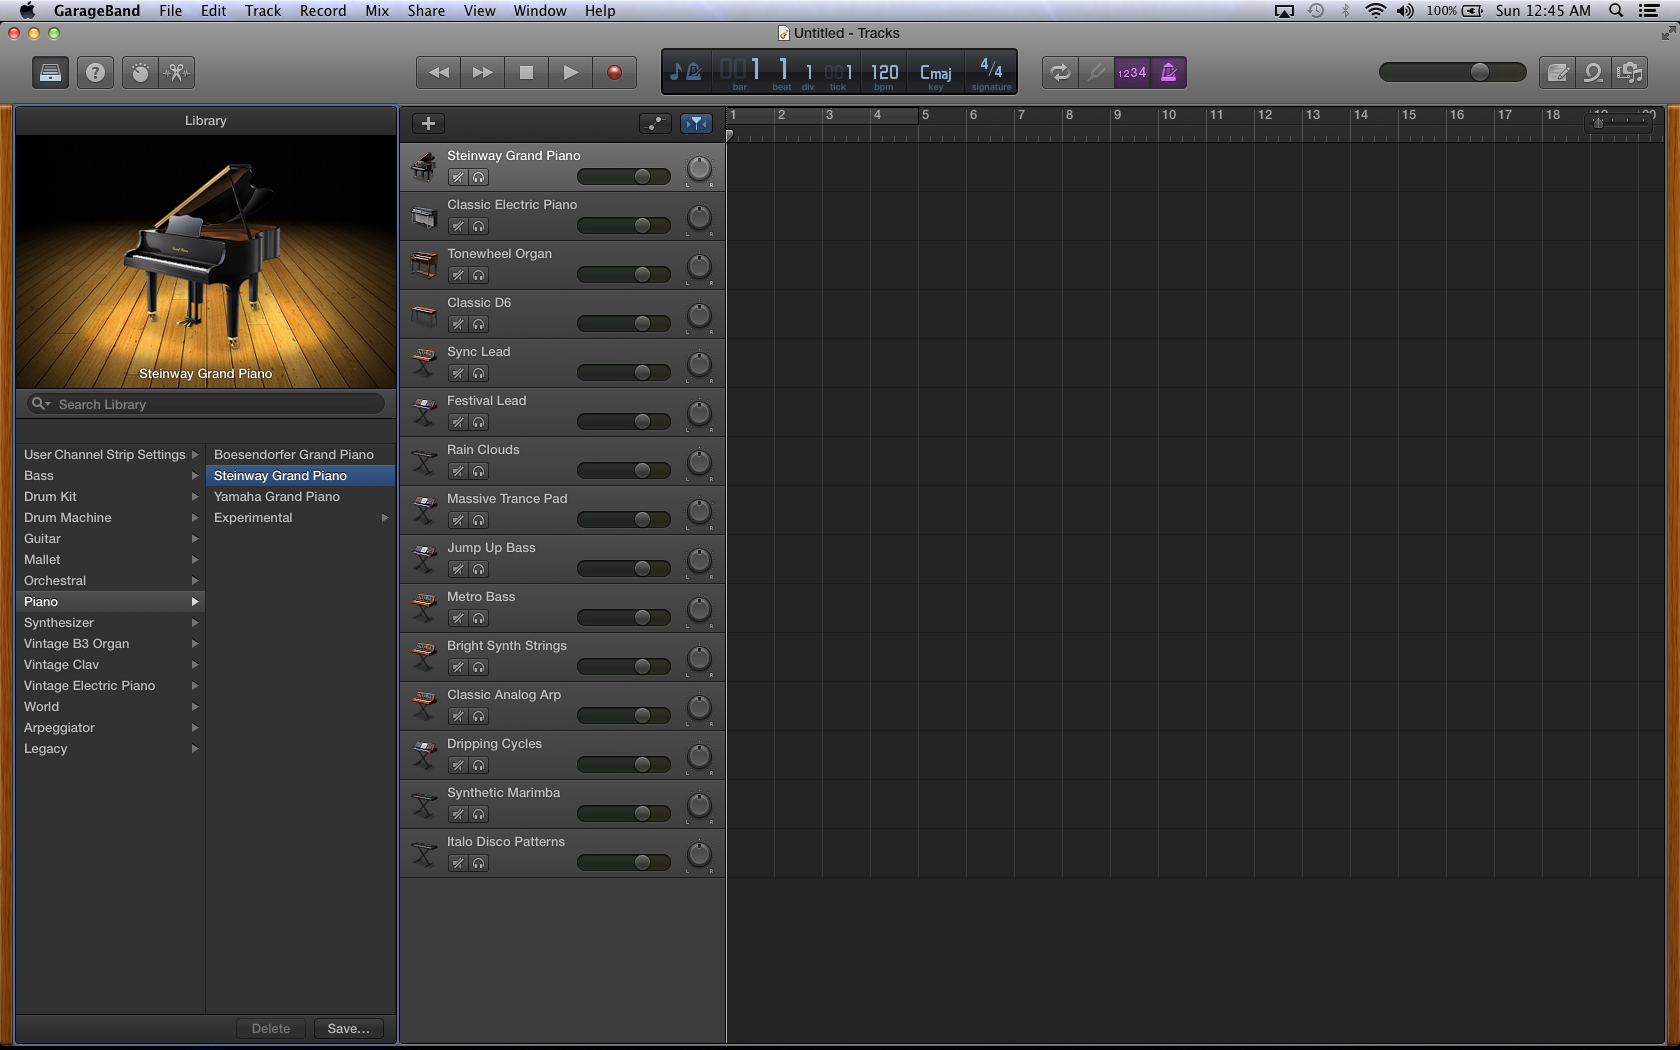Mute the Tonewheel Organ track
This screenshot has height=1050, width=1680.
458,275
